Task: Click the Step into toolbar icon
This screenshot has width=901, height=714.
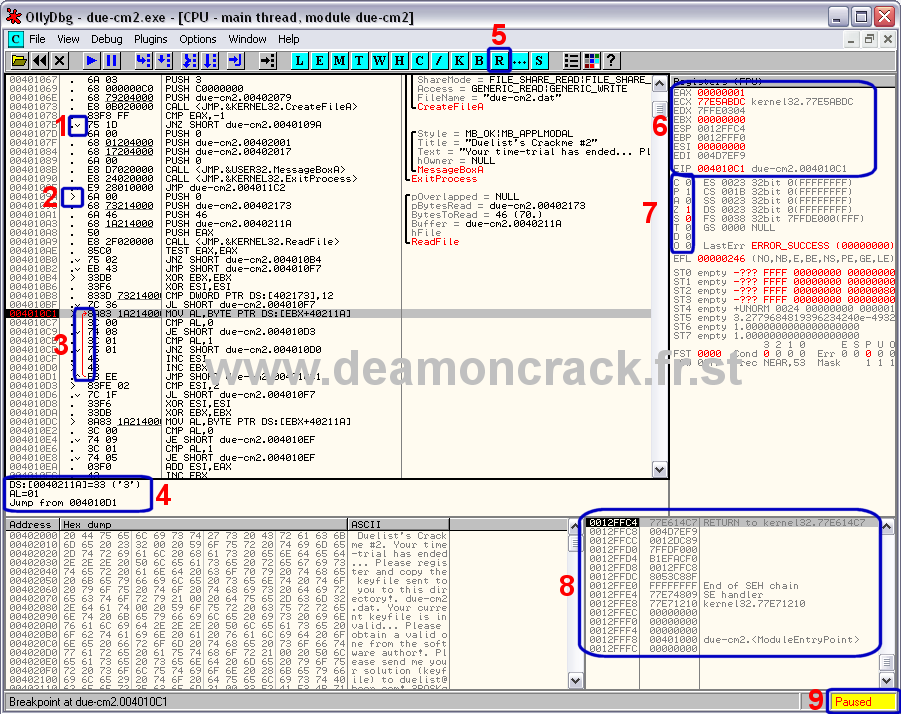Action: pyautogui.click(x=143, y=60)
